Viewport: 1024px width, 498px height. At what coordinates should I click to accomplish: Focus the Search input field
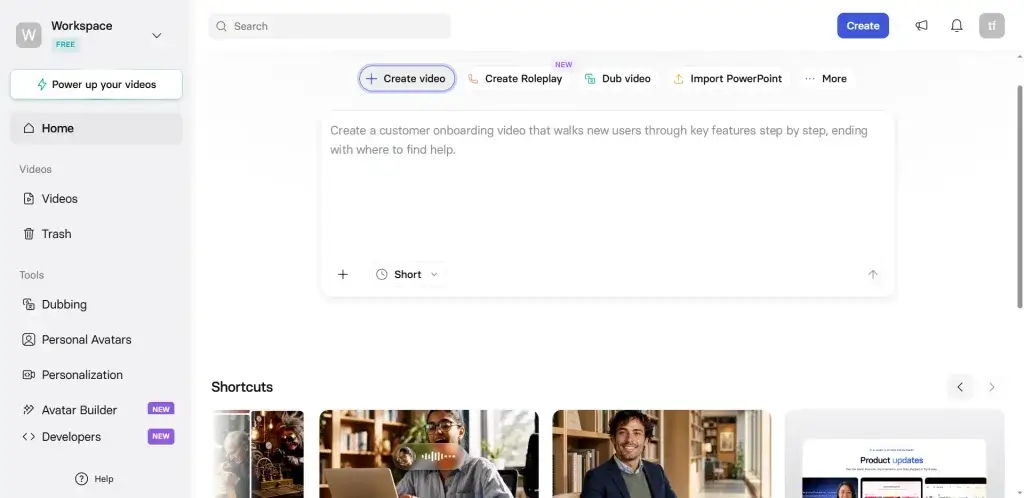tap(330, 26)
